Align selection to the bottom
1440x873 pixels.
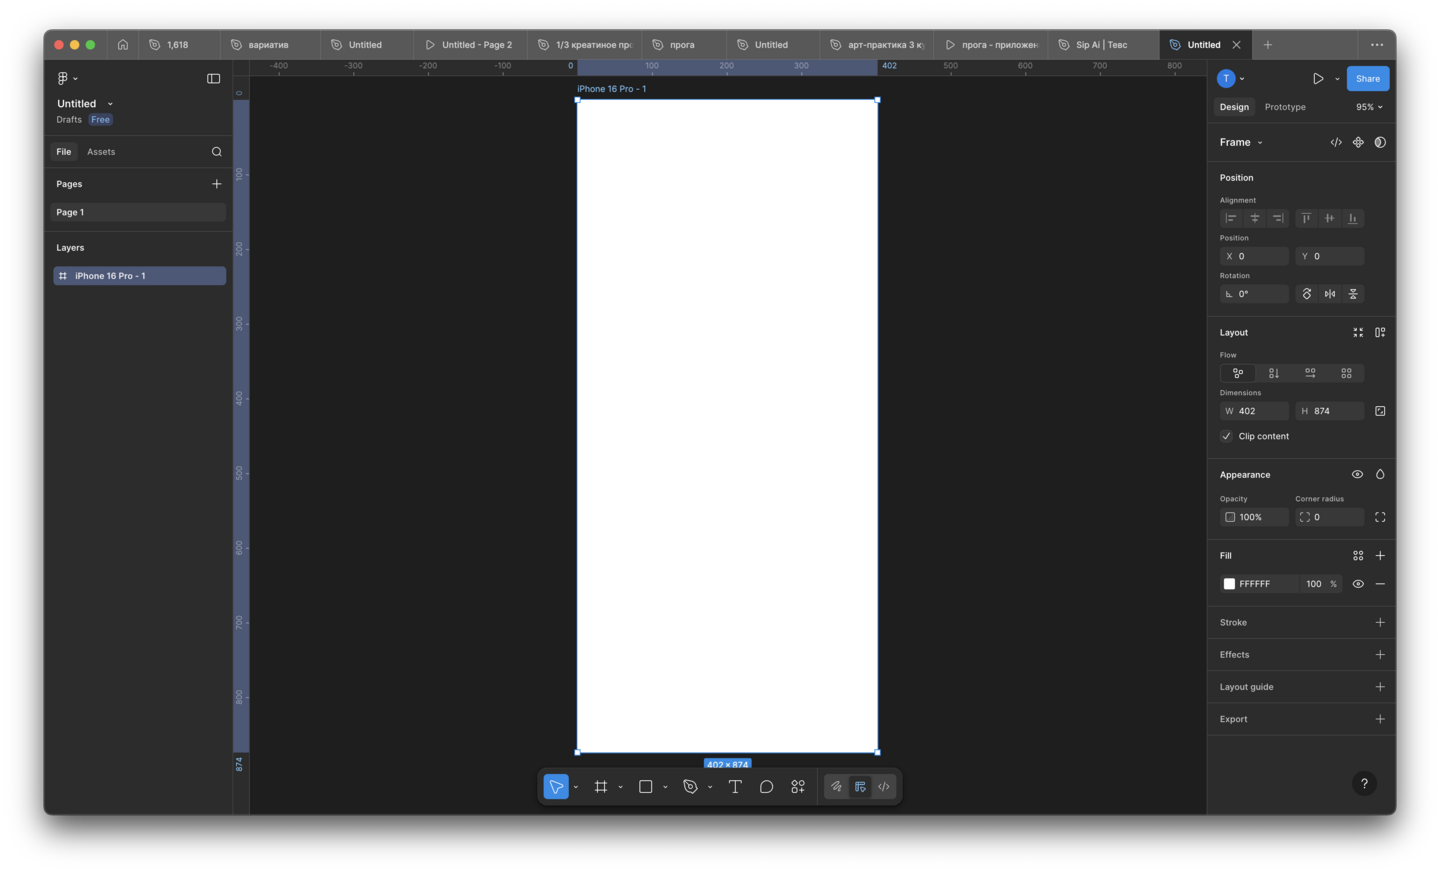pyautogui.click(x=1353, y=218)
